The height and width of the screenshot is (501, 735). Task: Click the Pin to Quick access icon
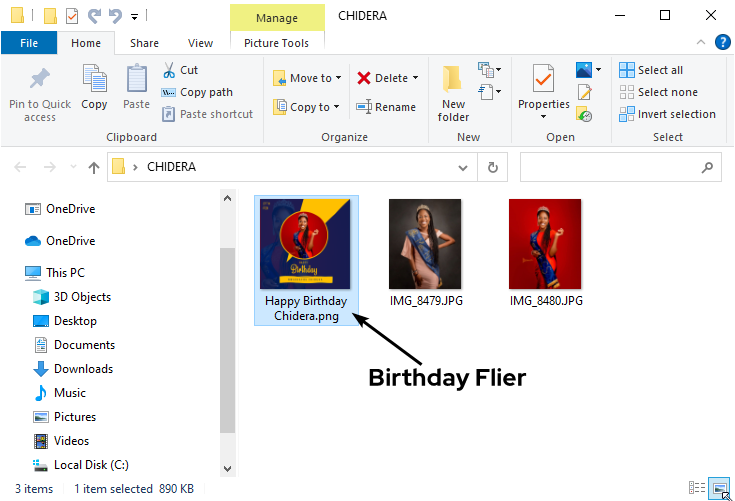[x=40, y=80]
